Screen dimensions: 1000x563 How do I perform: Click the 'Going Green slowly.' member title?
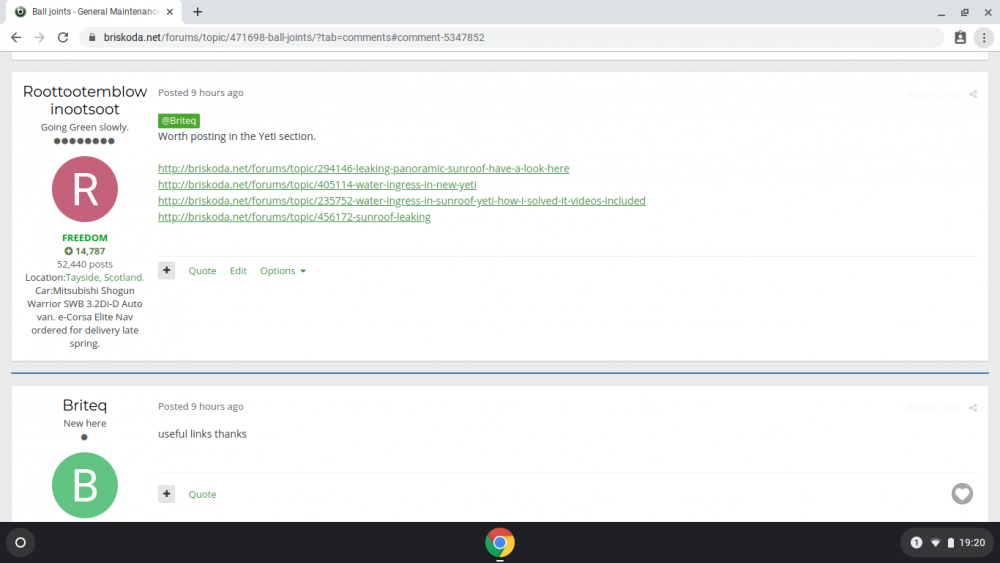tap(85, 127)
